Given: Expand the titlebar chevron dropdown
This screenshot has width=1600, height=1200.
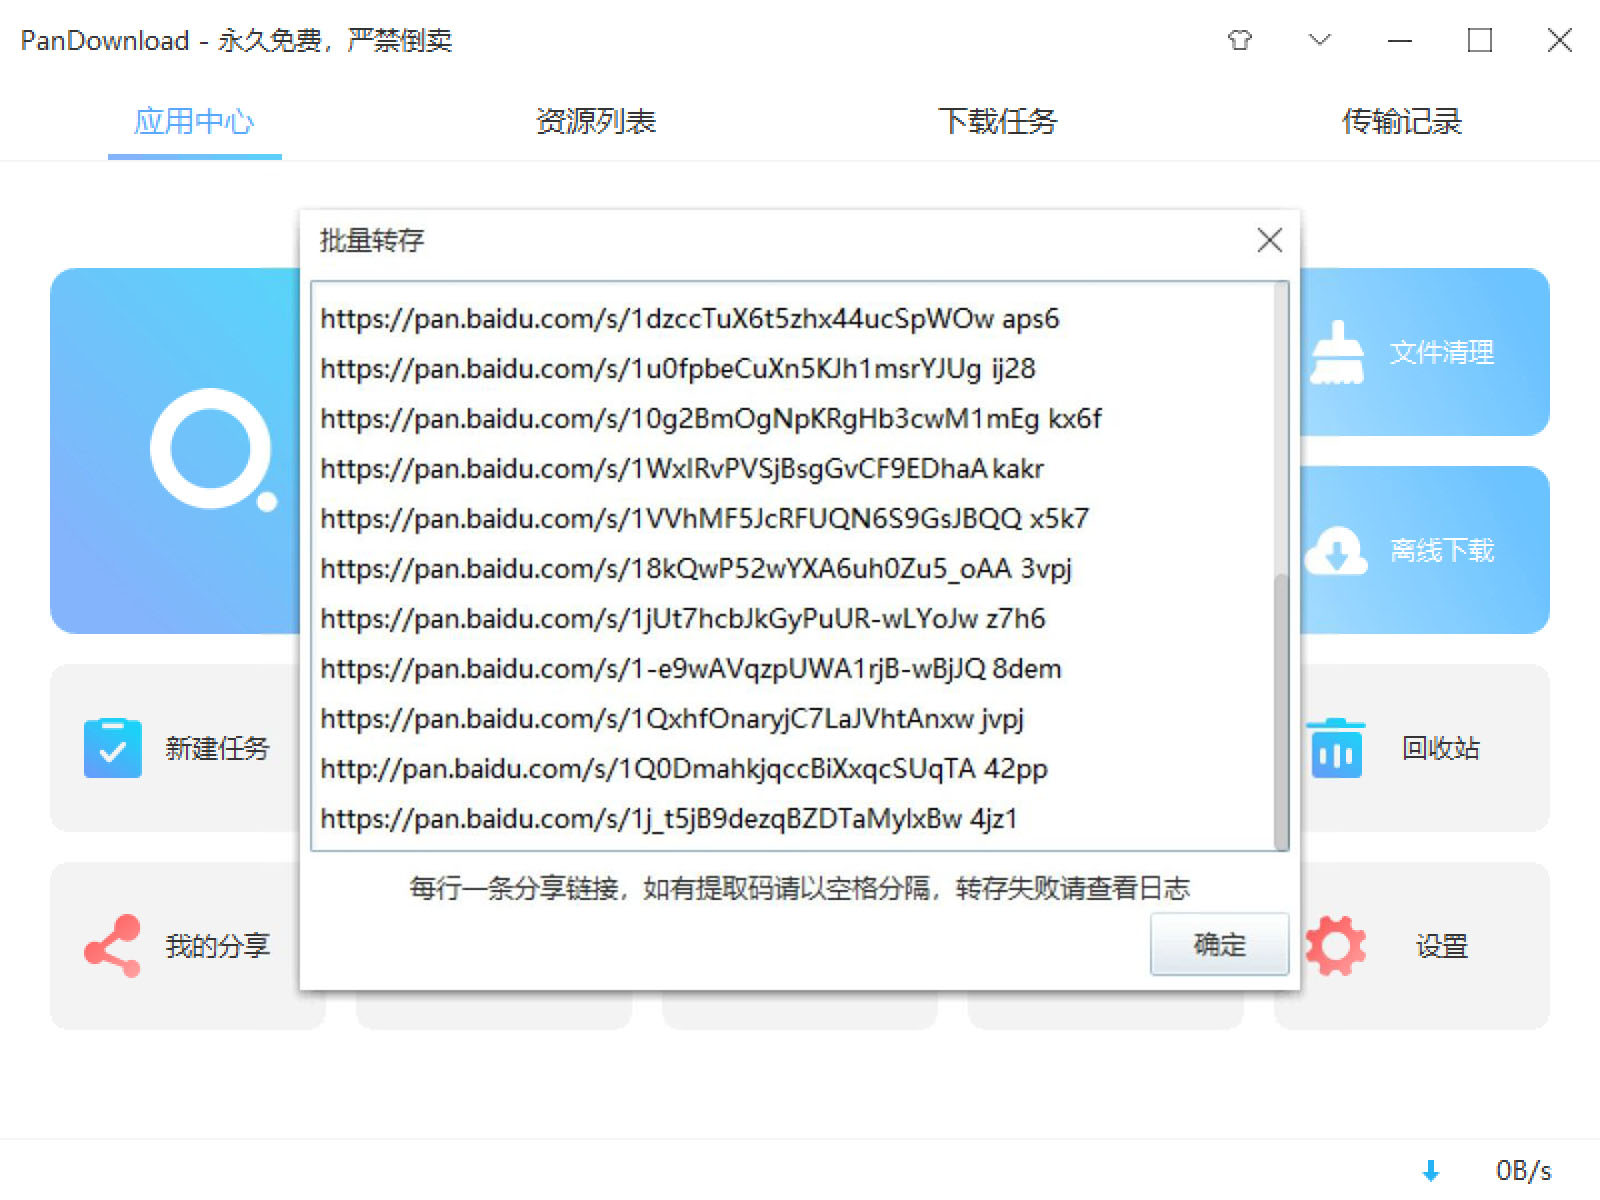Looking at the screenshot, I should tap(1319, 40).
